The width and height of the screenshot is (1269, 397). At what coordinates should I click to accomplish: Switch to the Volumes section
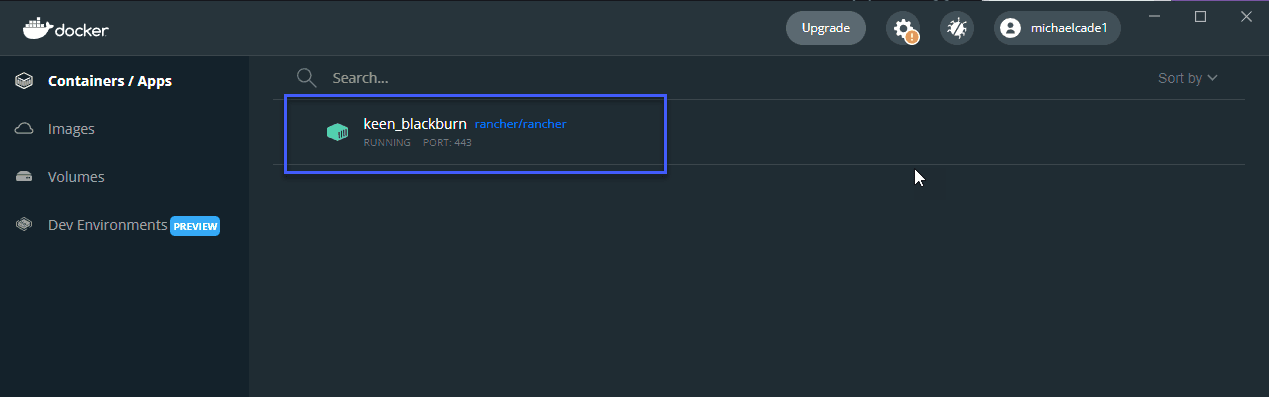coord(76,177)
